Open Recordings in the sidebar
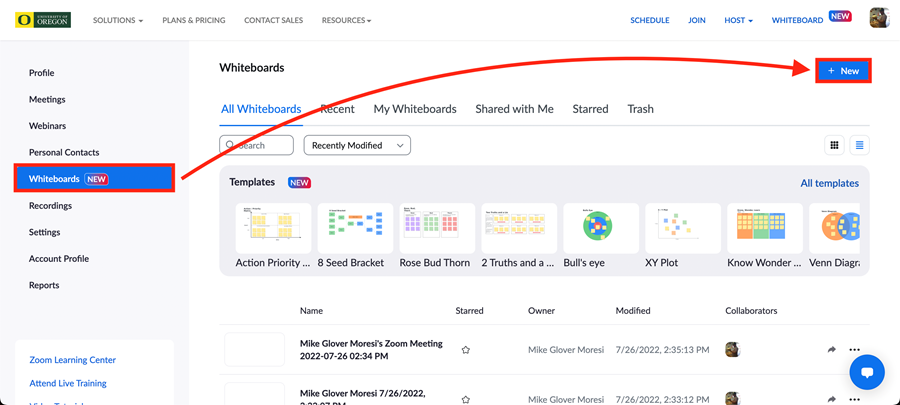Screen dimensions: 900x405 [x=51, y=205]
